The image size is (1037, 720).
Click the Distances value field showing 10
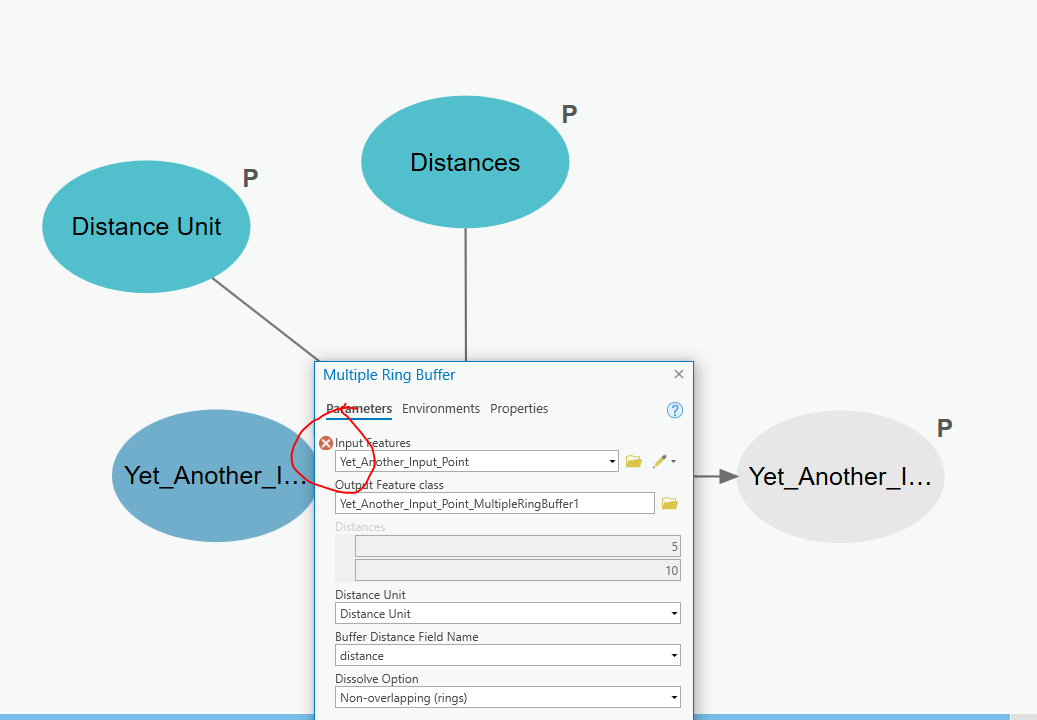(515, 569)
